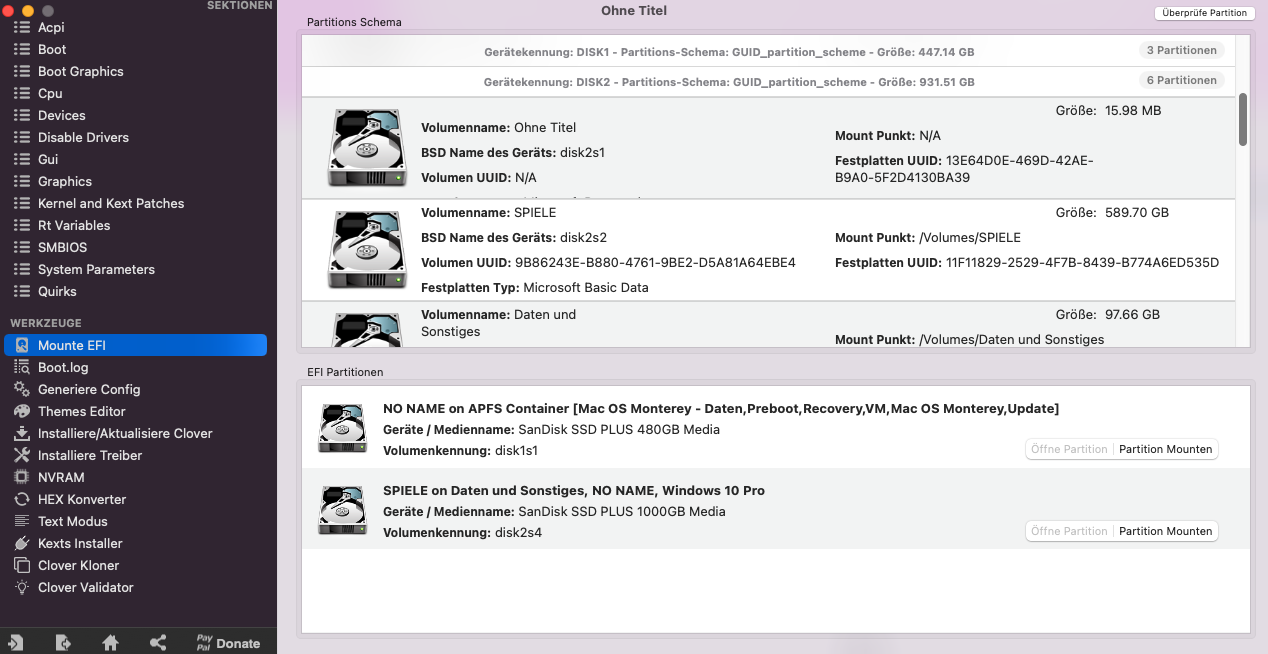Click the Partitions Schema scrollbar thumb
The image size is (1268, 654).
click(1243, 119)
